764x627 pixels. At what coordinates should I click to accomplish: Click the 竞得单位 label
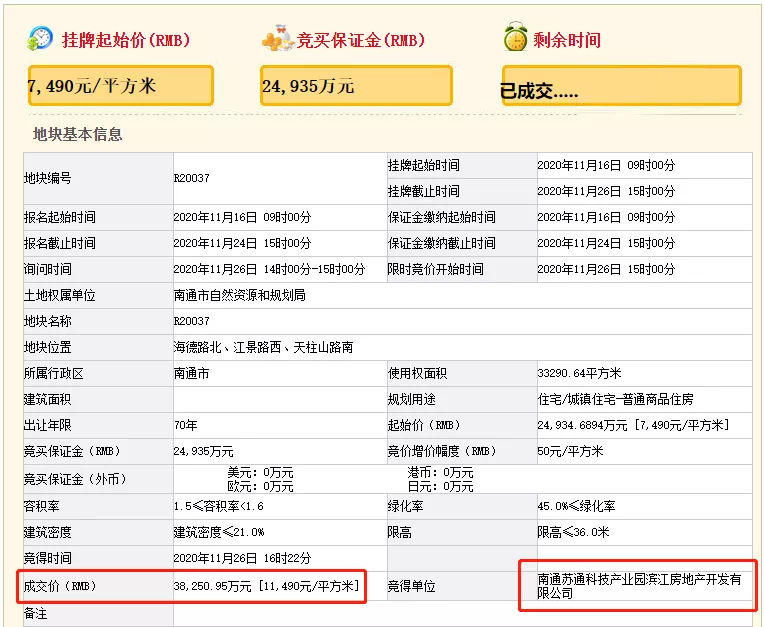coord(411,586)
